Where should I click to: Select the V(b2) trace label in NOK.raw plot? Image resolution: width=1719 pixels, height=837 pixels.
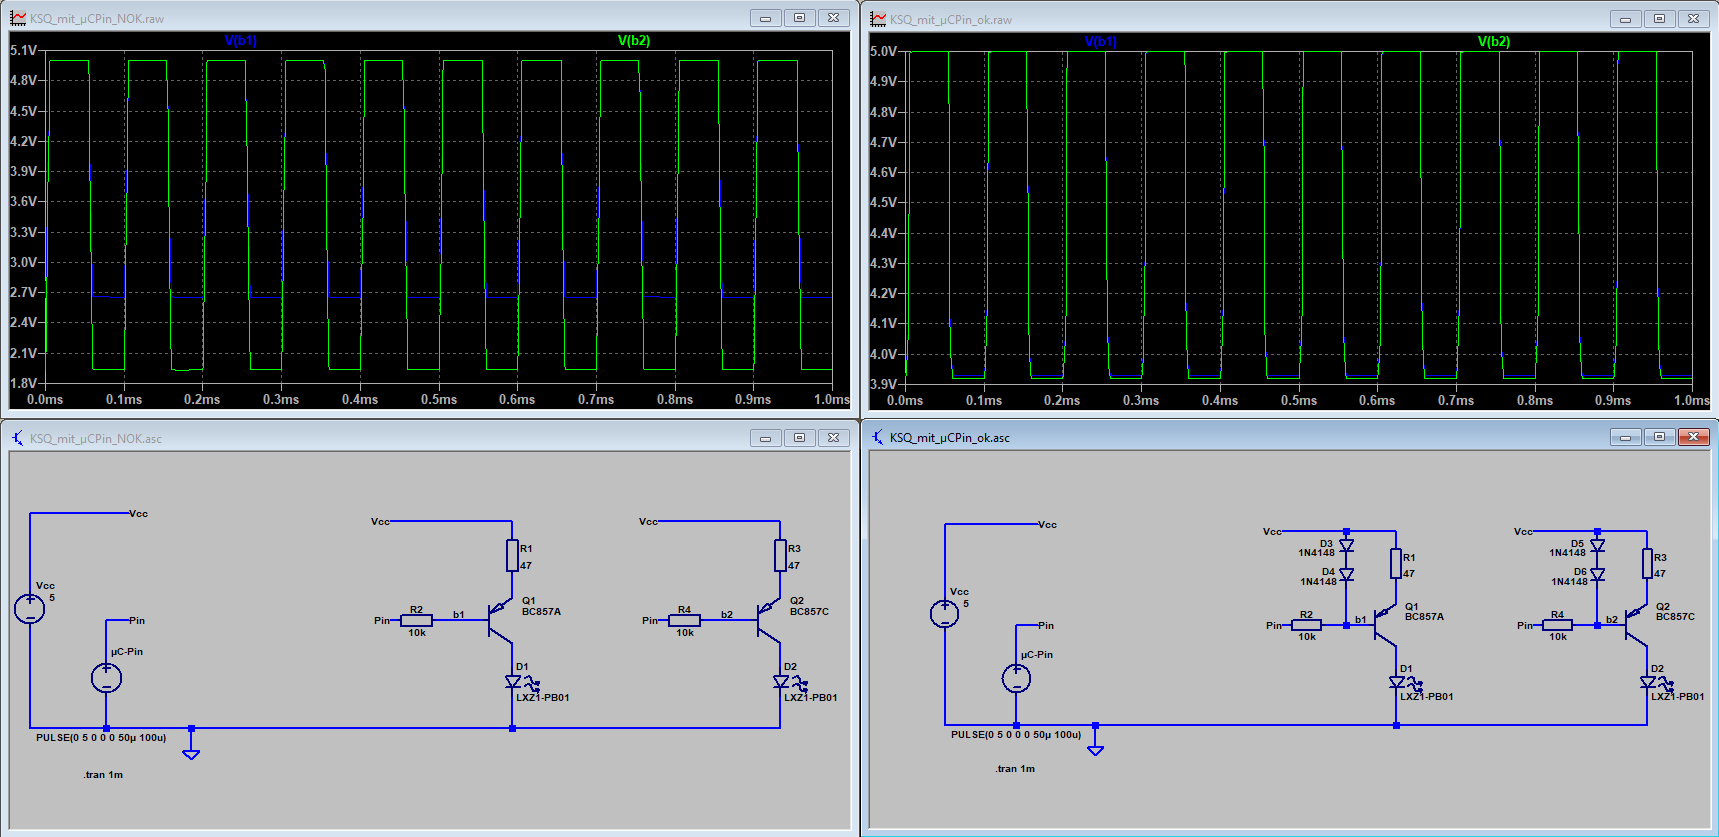coord(634,41)
